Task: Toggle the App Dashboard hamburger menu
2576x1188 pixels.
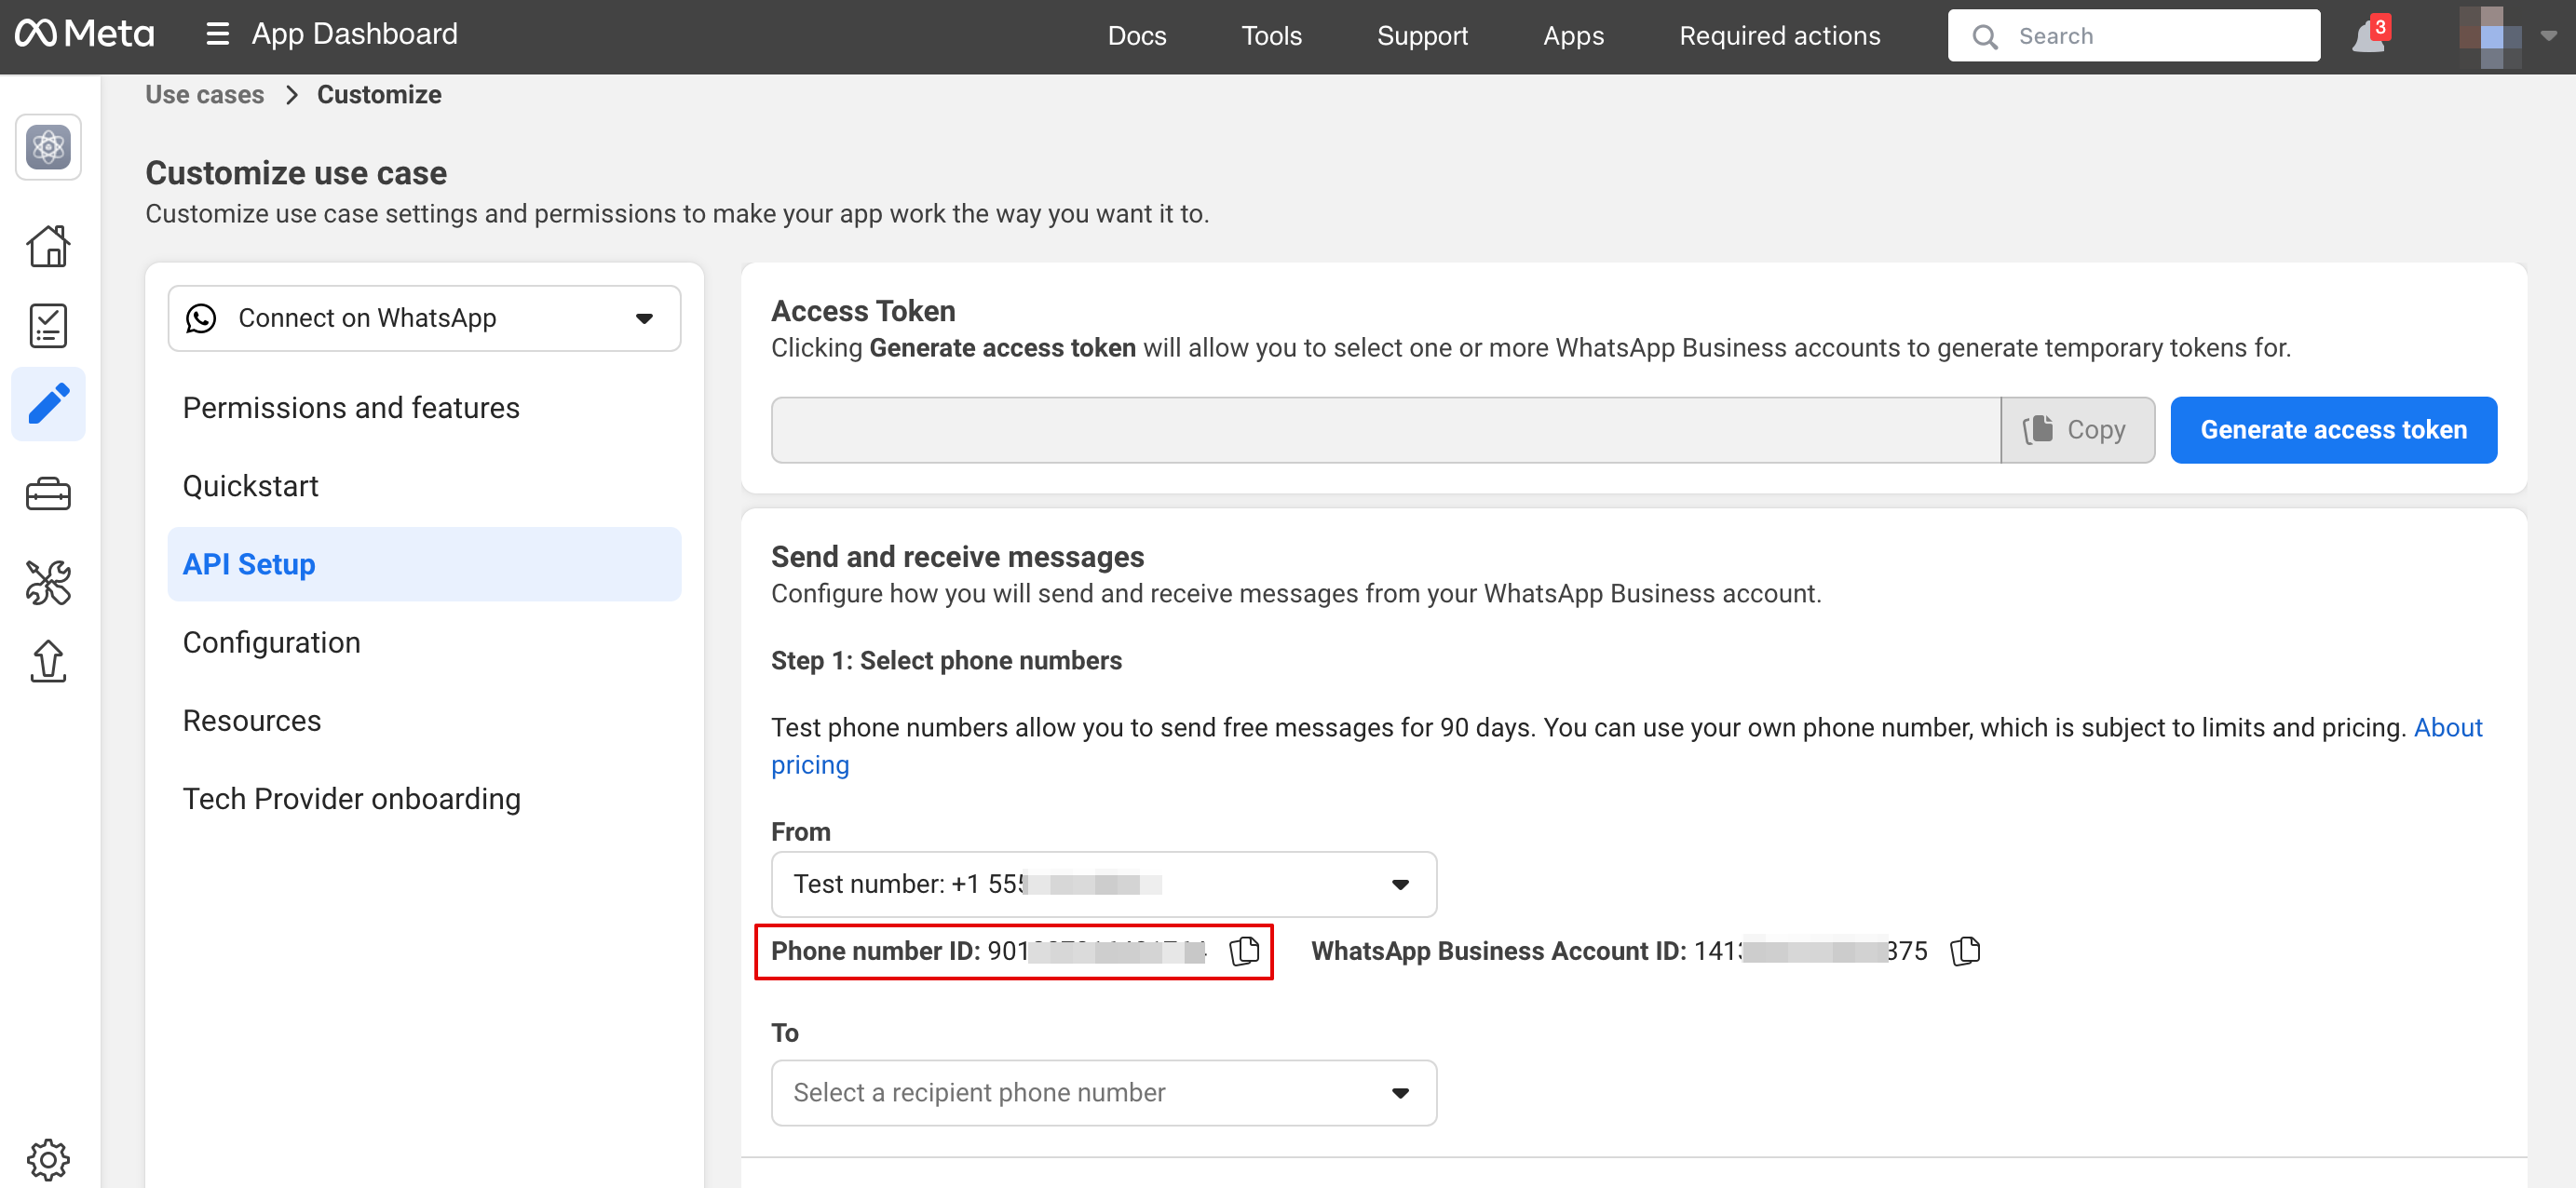Action: [x=217, y=35]
